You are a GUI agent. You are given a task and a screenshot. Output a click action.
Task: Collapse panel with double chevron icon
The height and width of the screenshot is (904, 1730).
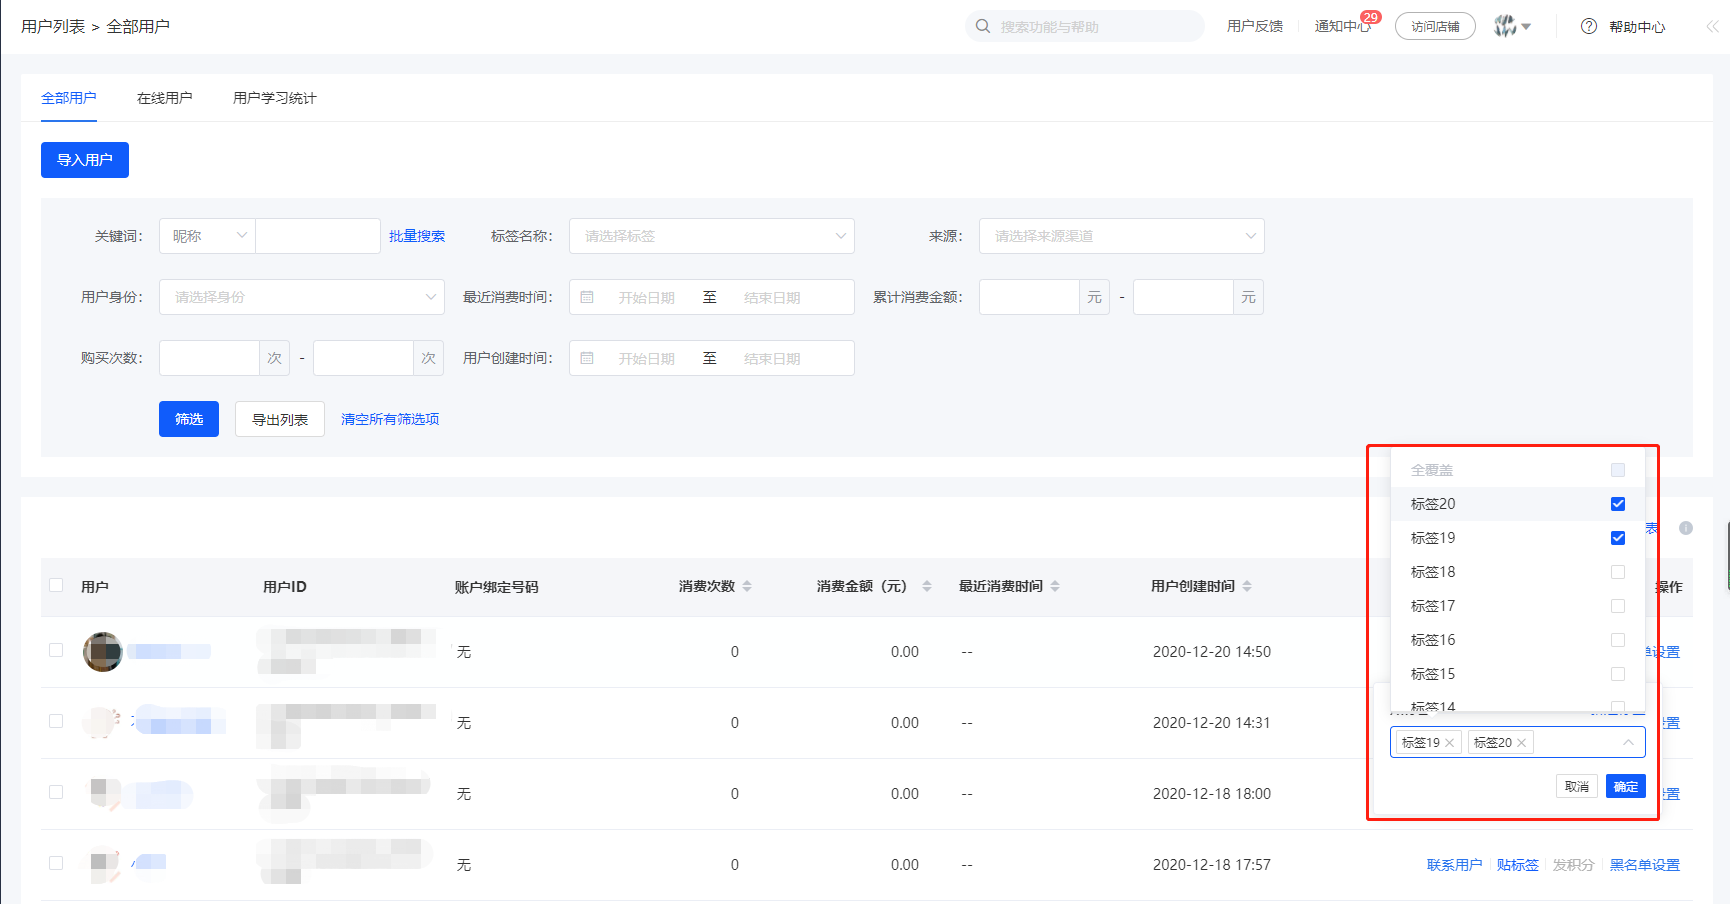1713,27
